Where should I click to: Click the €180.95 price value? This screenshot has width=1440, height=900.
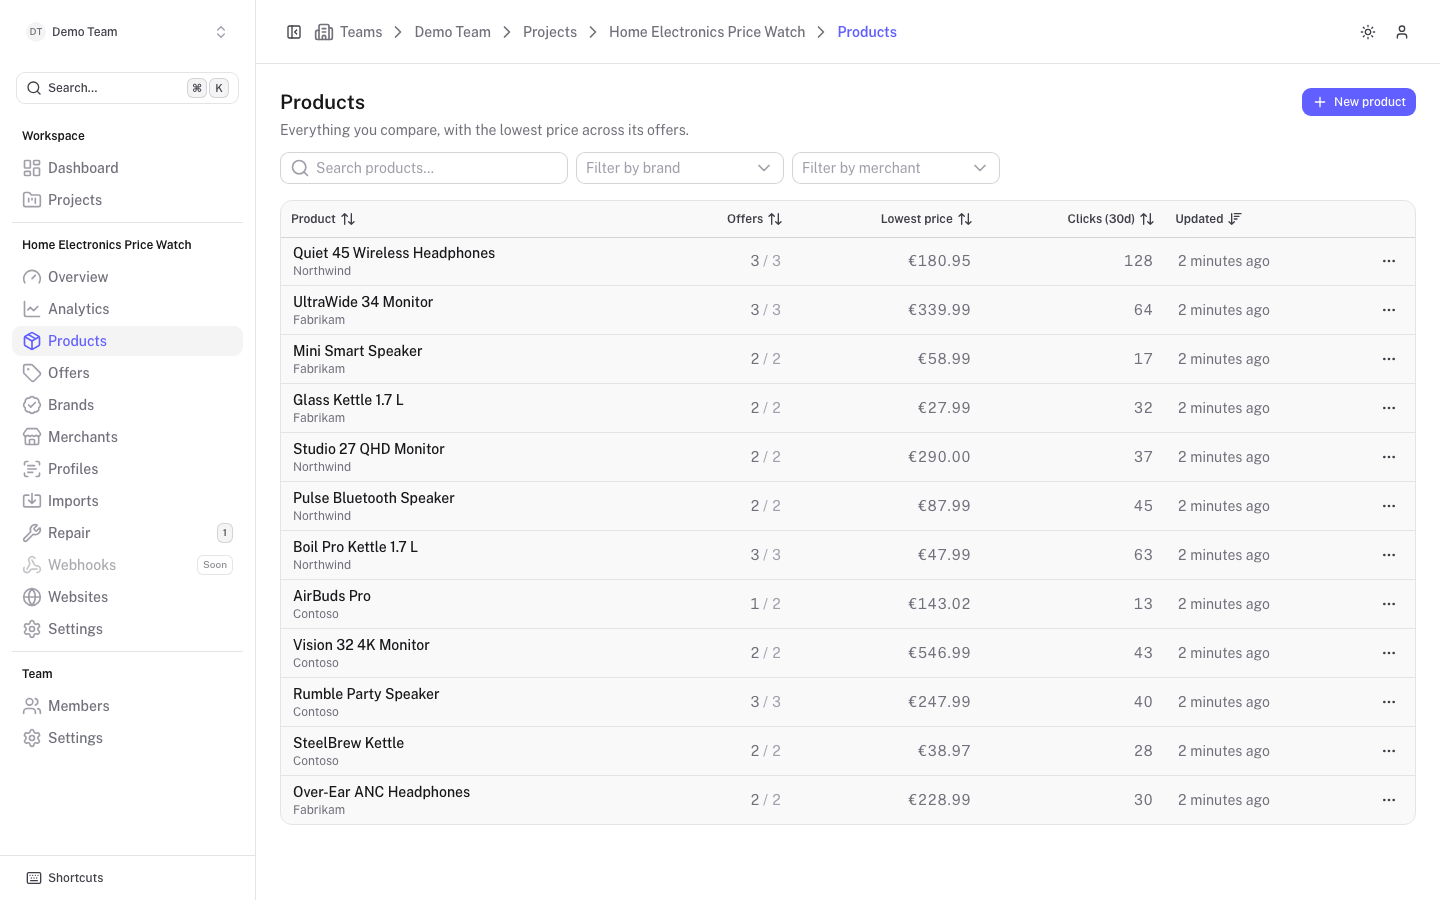pyautogui.click(x=939, y=261)
